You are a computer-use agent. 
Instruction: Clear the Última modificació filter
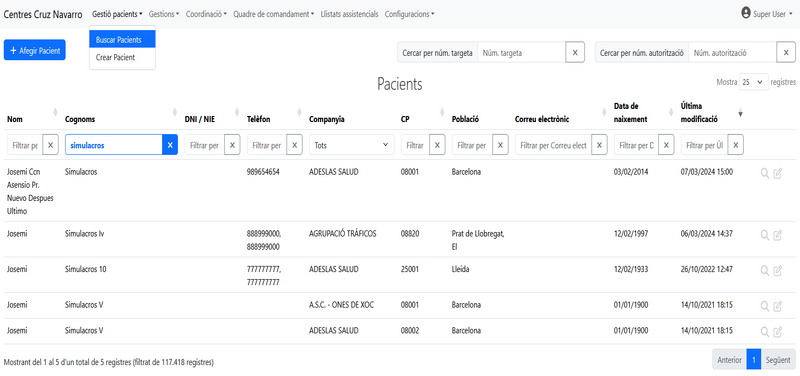tap(735, 145)
